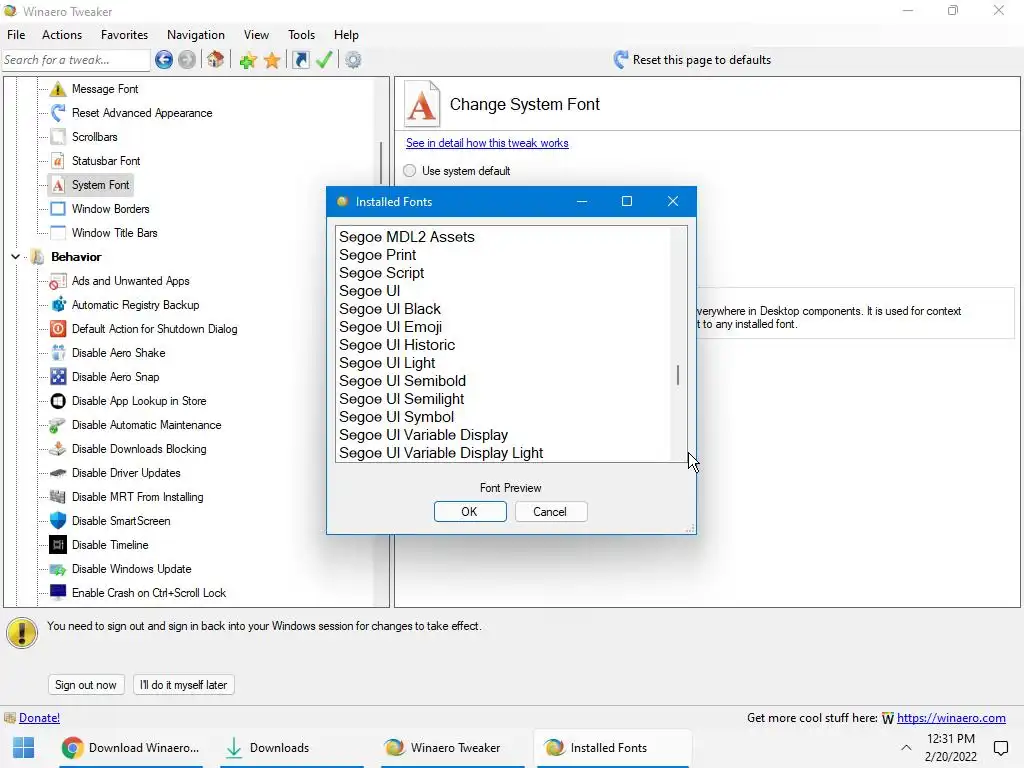Click the Disable Aero Snap icon
The image size is (1024, 768).
tap(58, 377)
